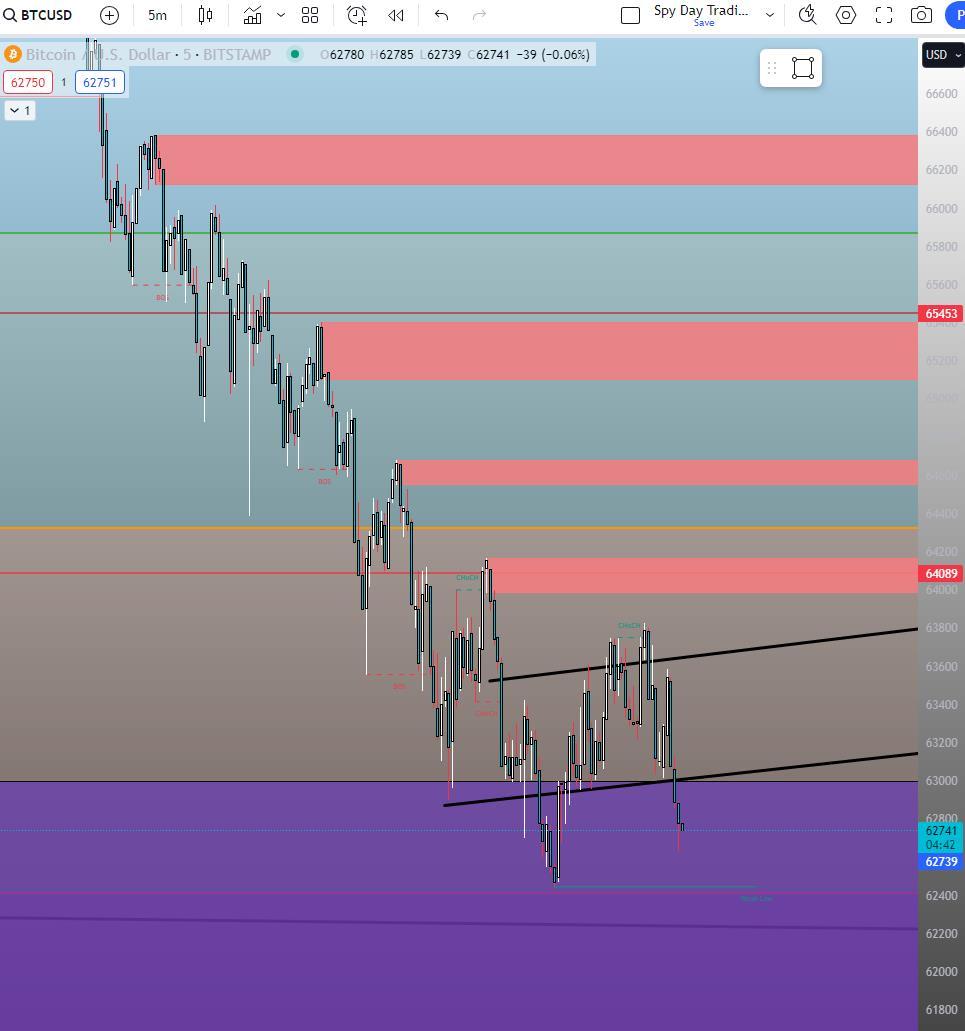This screenshot has height=1031, width=965.
Task: Open indicator templates grid icon
Action: pyautogui.click(x=310, y=15)
